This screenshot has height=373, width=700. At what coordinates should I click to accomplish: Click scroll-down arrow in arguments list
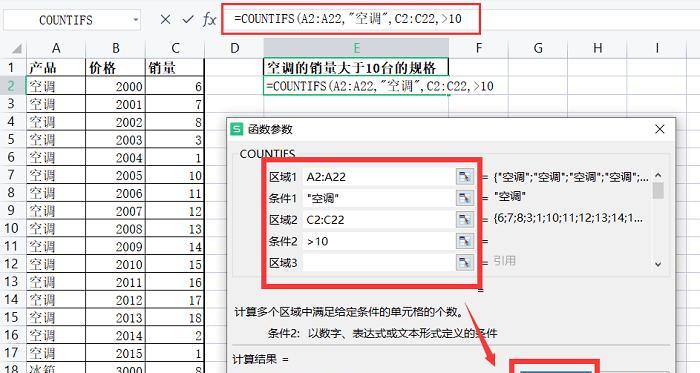click(658, 264)
